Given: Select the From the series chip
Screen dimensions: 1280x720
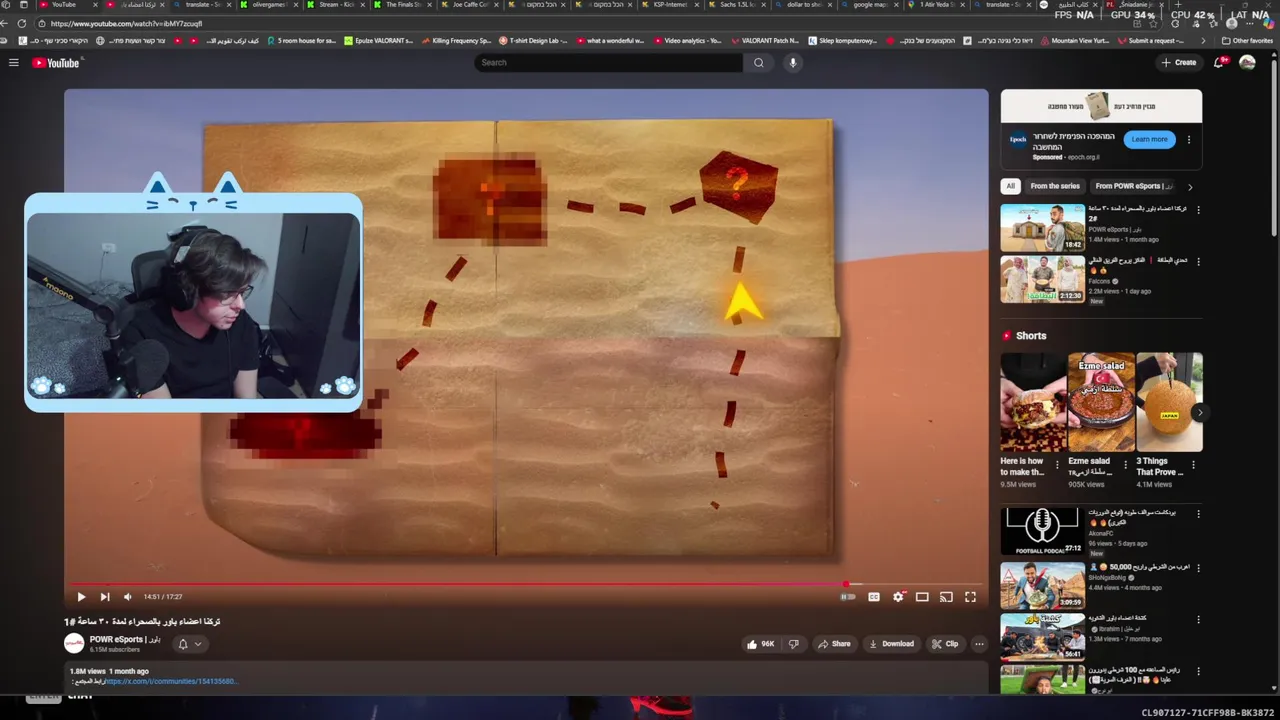Looking at the screenshot, I should pyautogui.click(x=1055, y=186).
